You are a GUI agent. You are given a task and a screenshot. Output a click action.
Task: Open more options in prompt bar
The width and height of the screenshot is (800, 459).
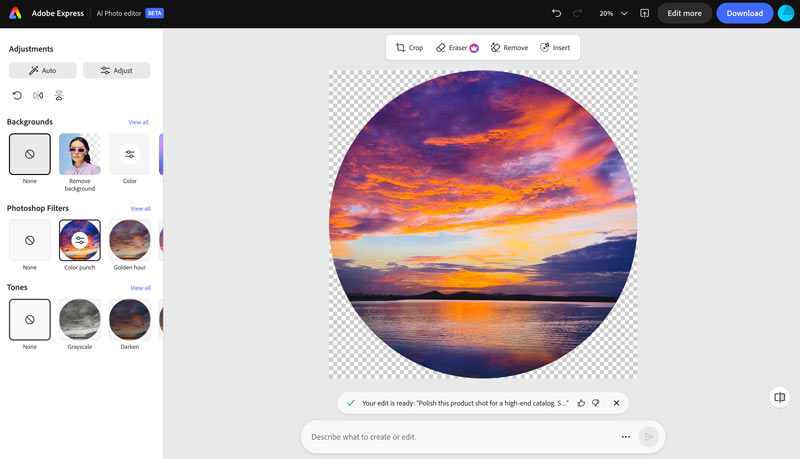[626, 437]
